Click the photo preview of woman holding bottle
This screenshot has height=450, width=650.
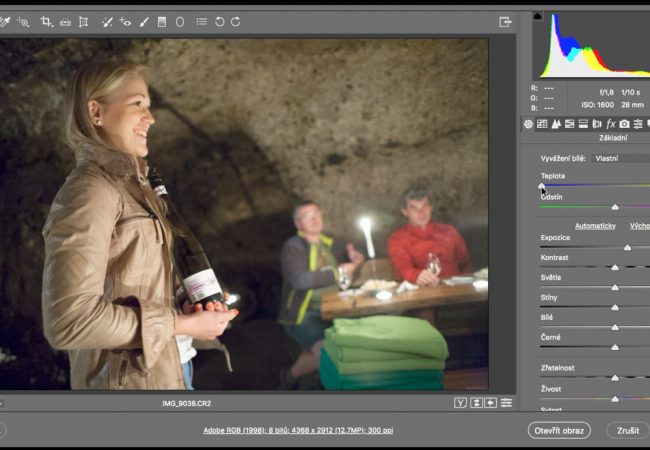click(x=244, y=214)
